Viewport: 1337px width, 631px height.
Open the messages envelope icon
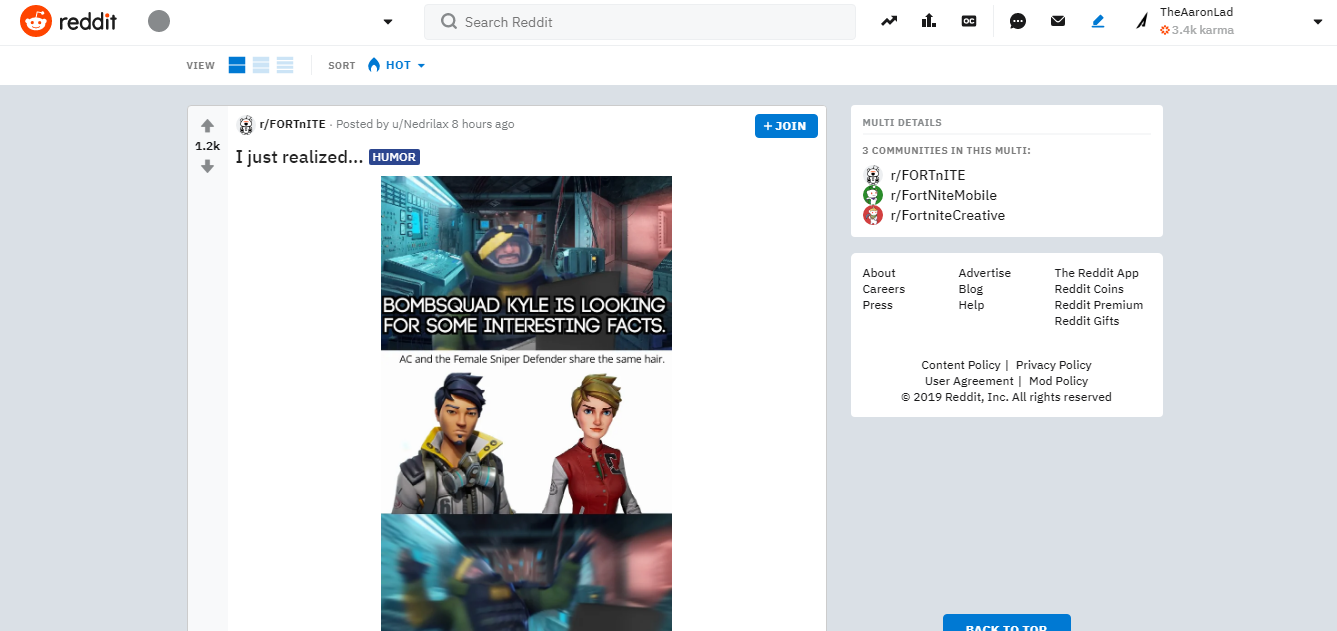click(1058, 21)
